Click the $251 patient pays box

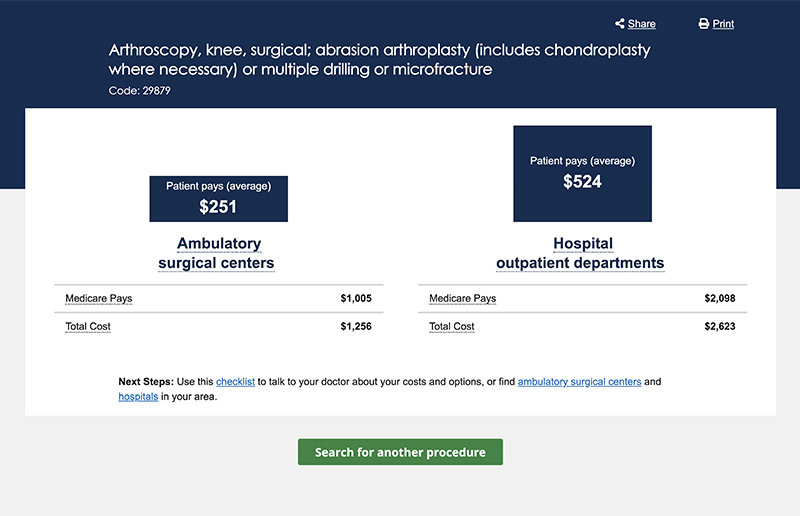[x=218, y=199]
